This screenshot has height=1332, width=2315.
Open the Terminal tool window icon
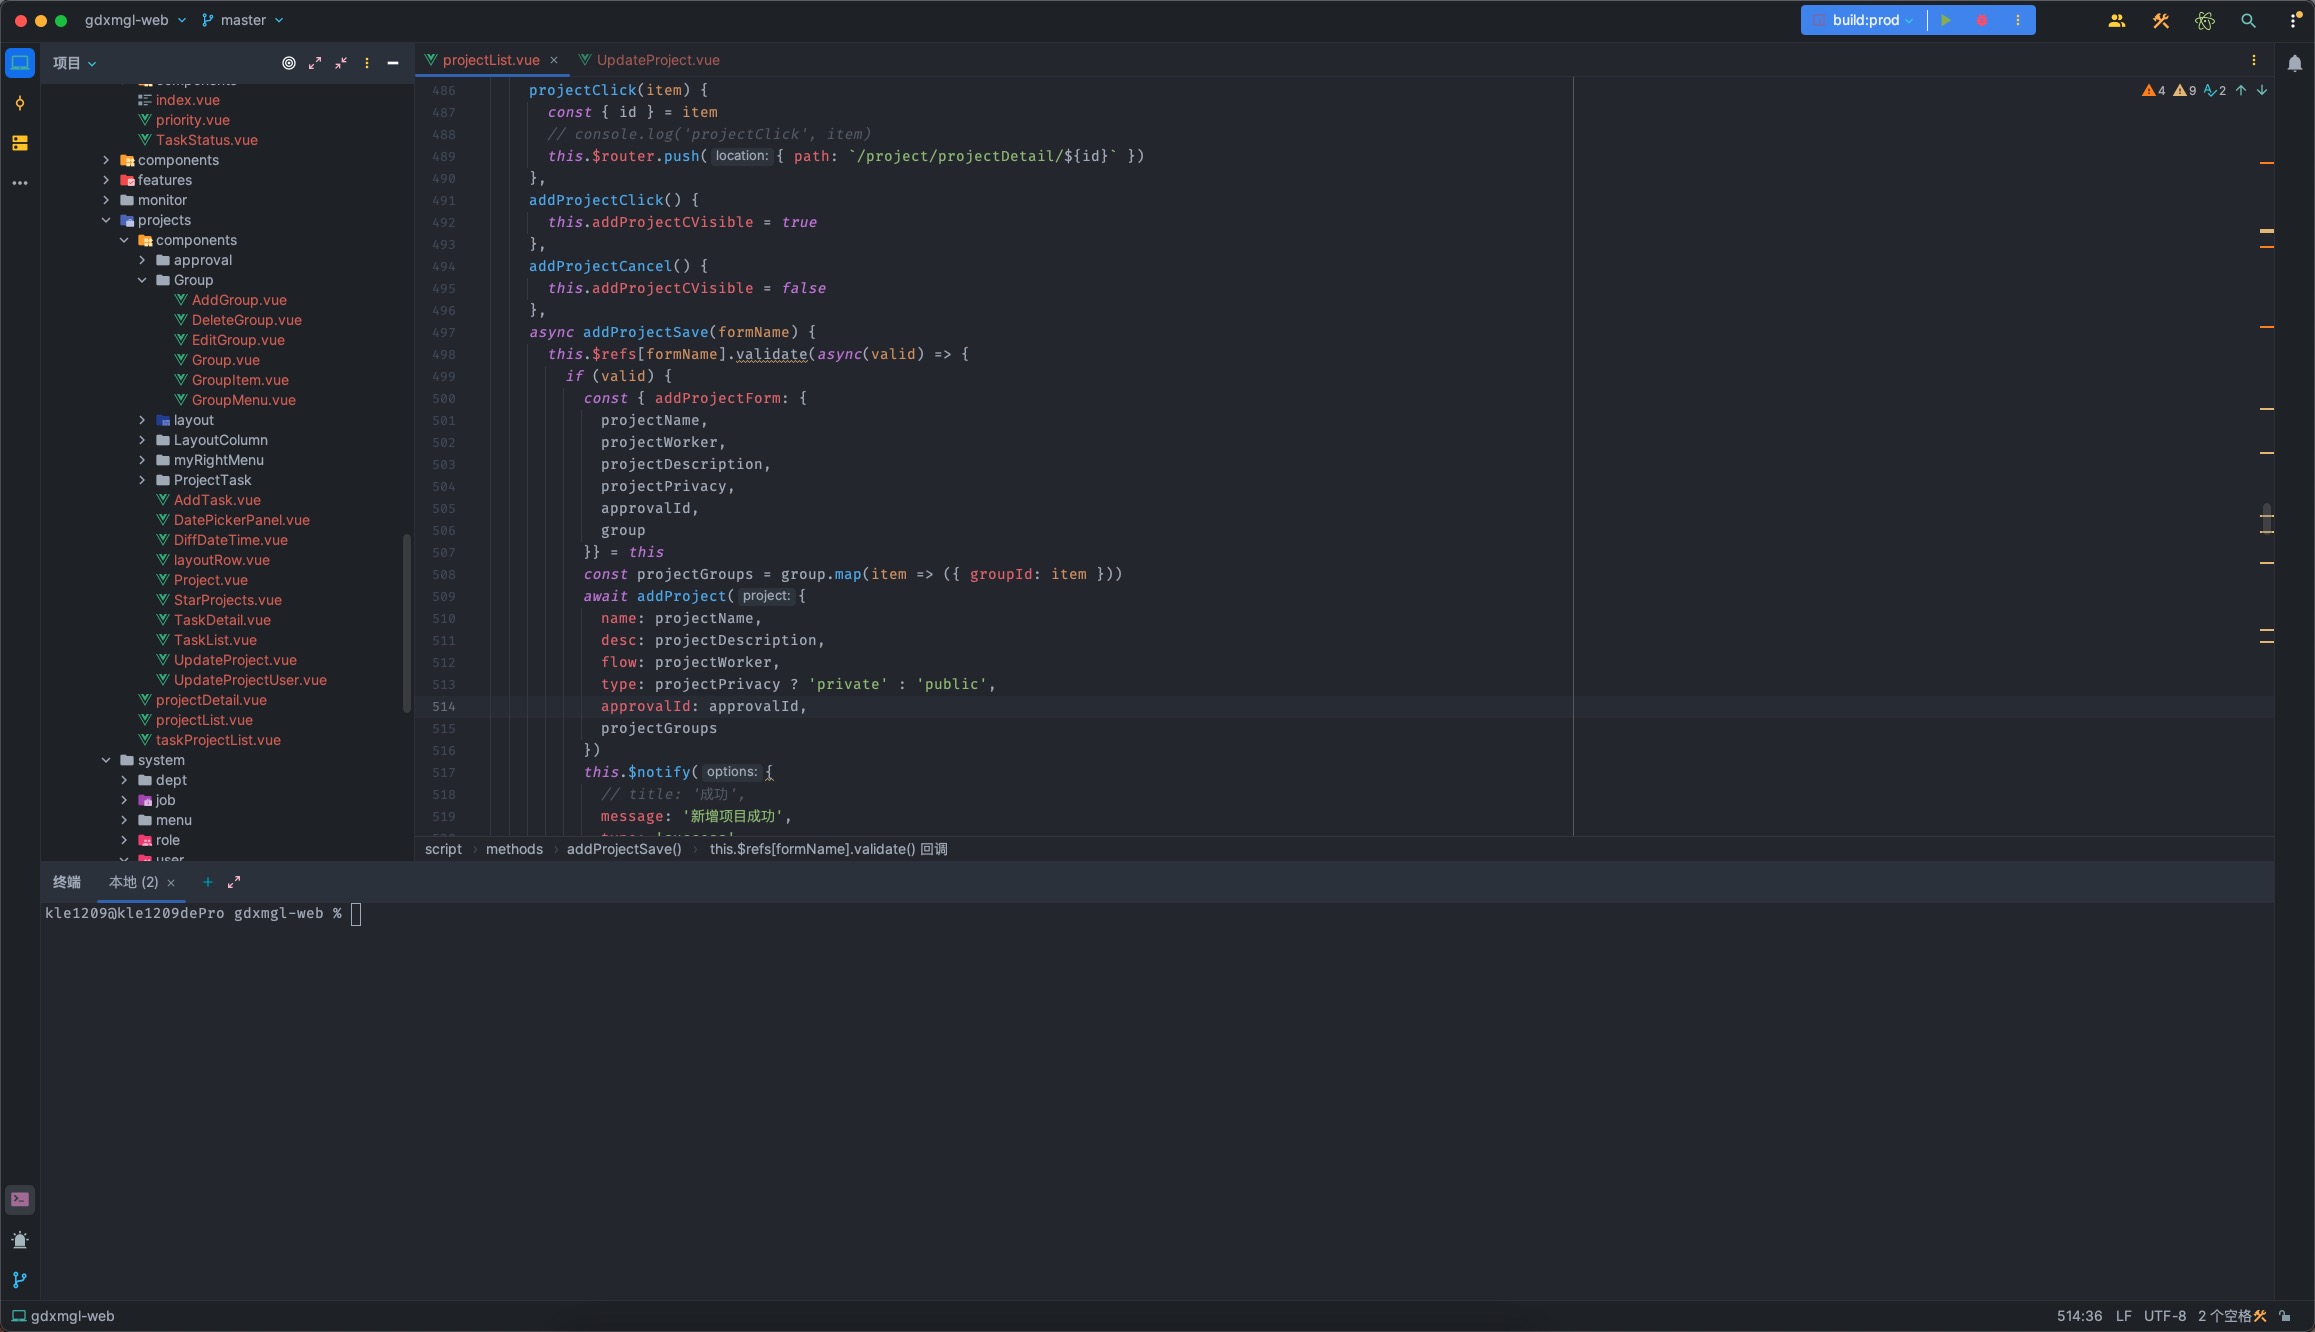point(20,1199)
